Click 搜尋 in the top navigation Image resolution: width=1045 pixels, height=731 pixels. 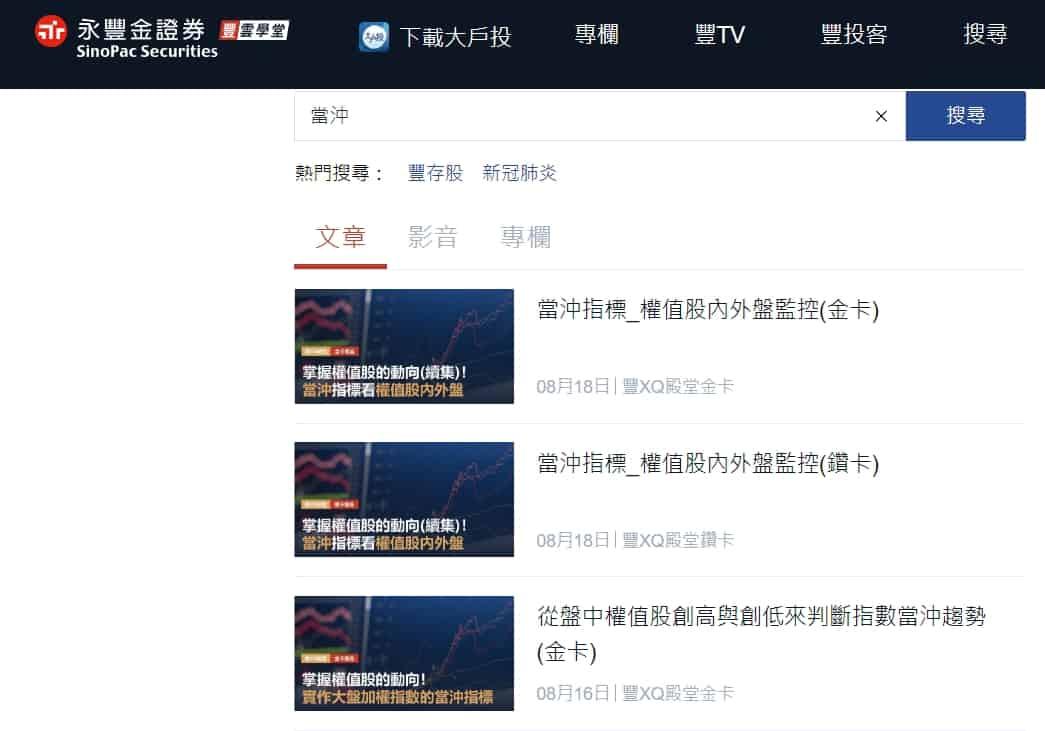point(985,33)
